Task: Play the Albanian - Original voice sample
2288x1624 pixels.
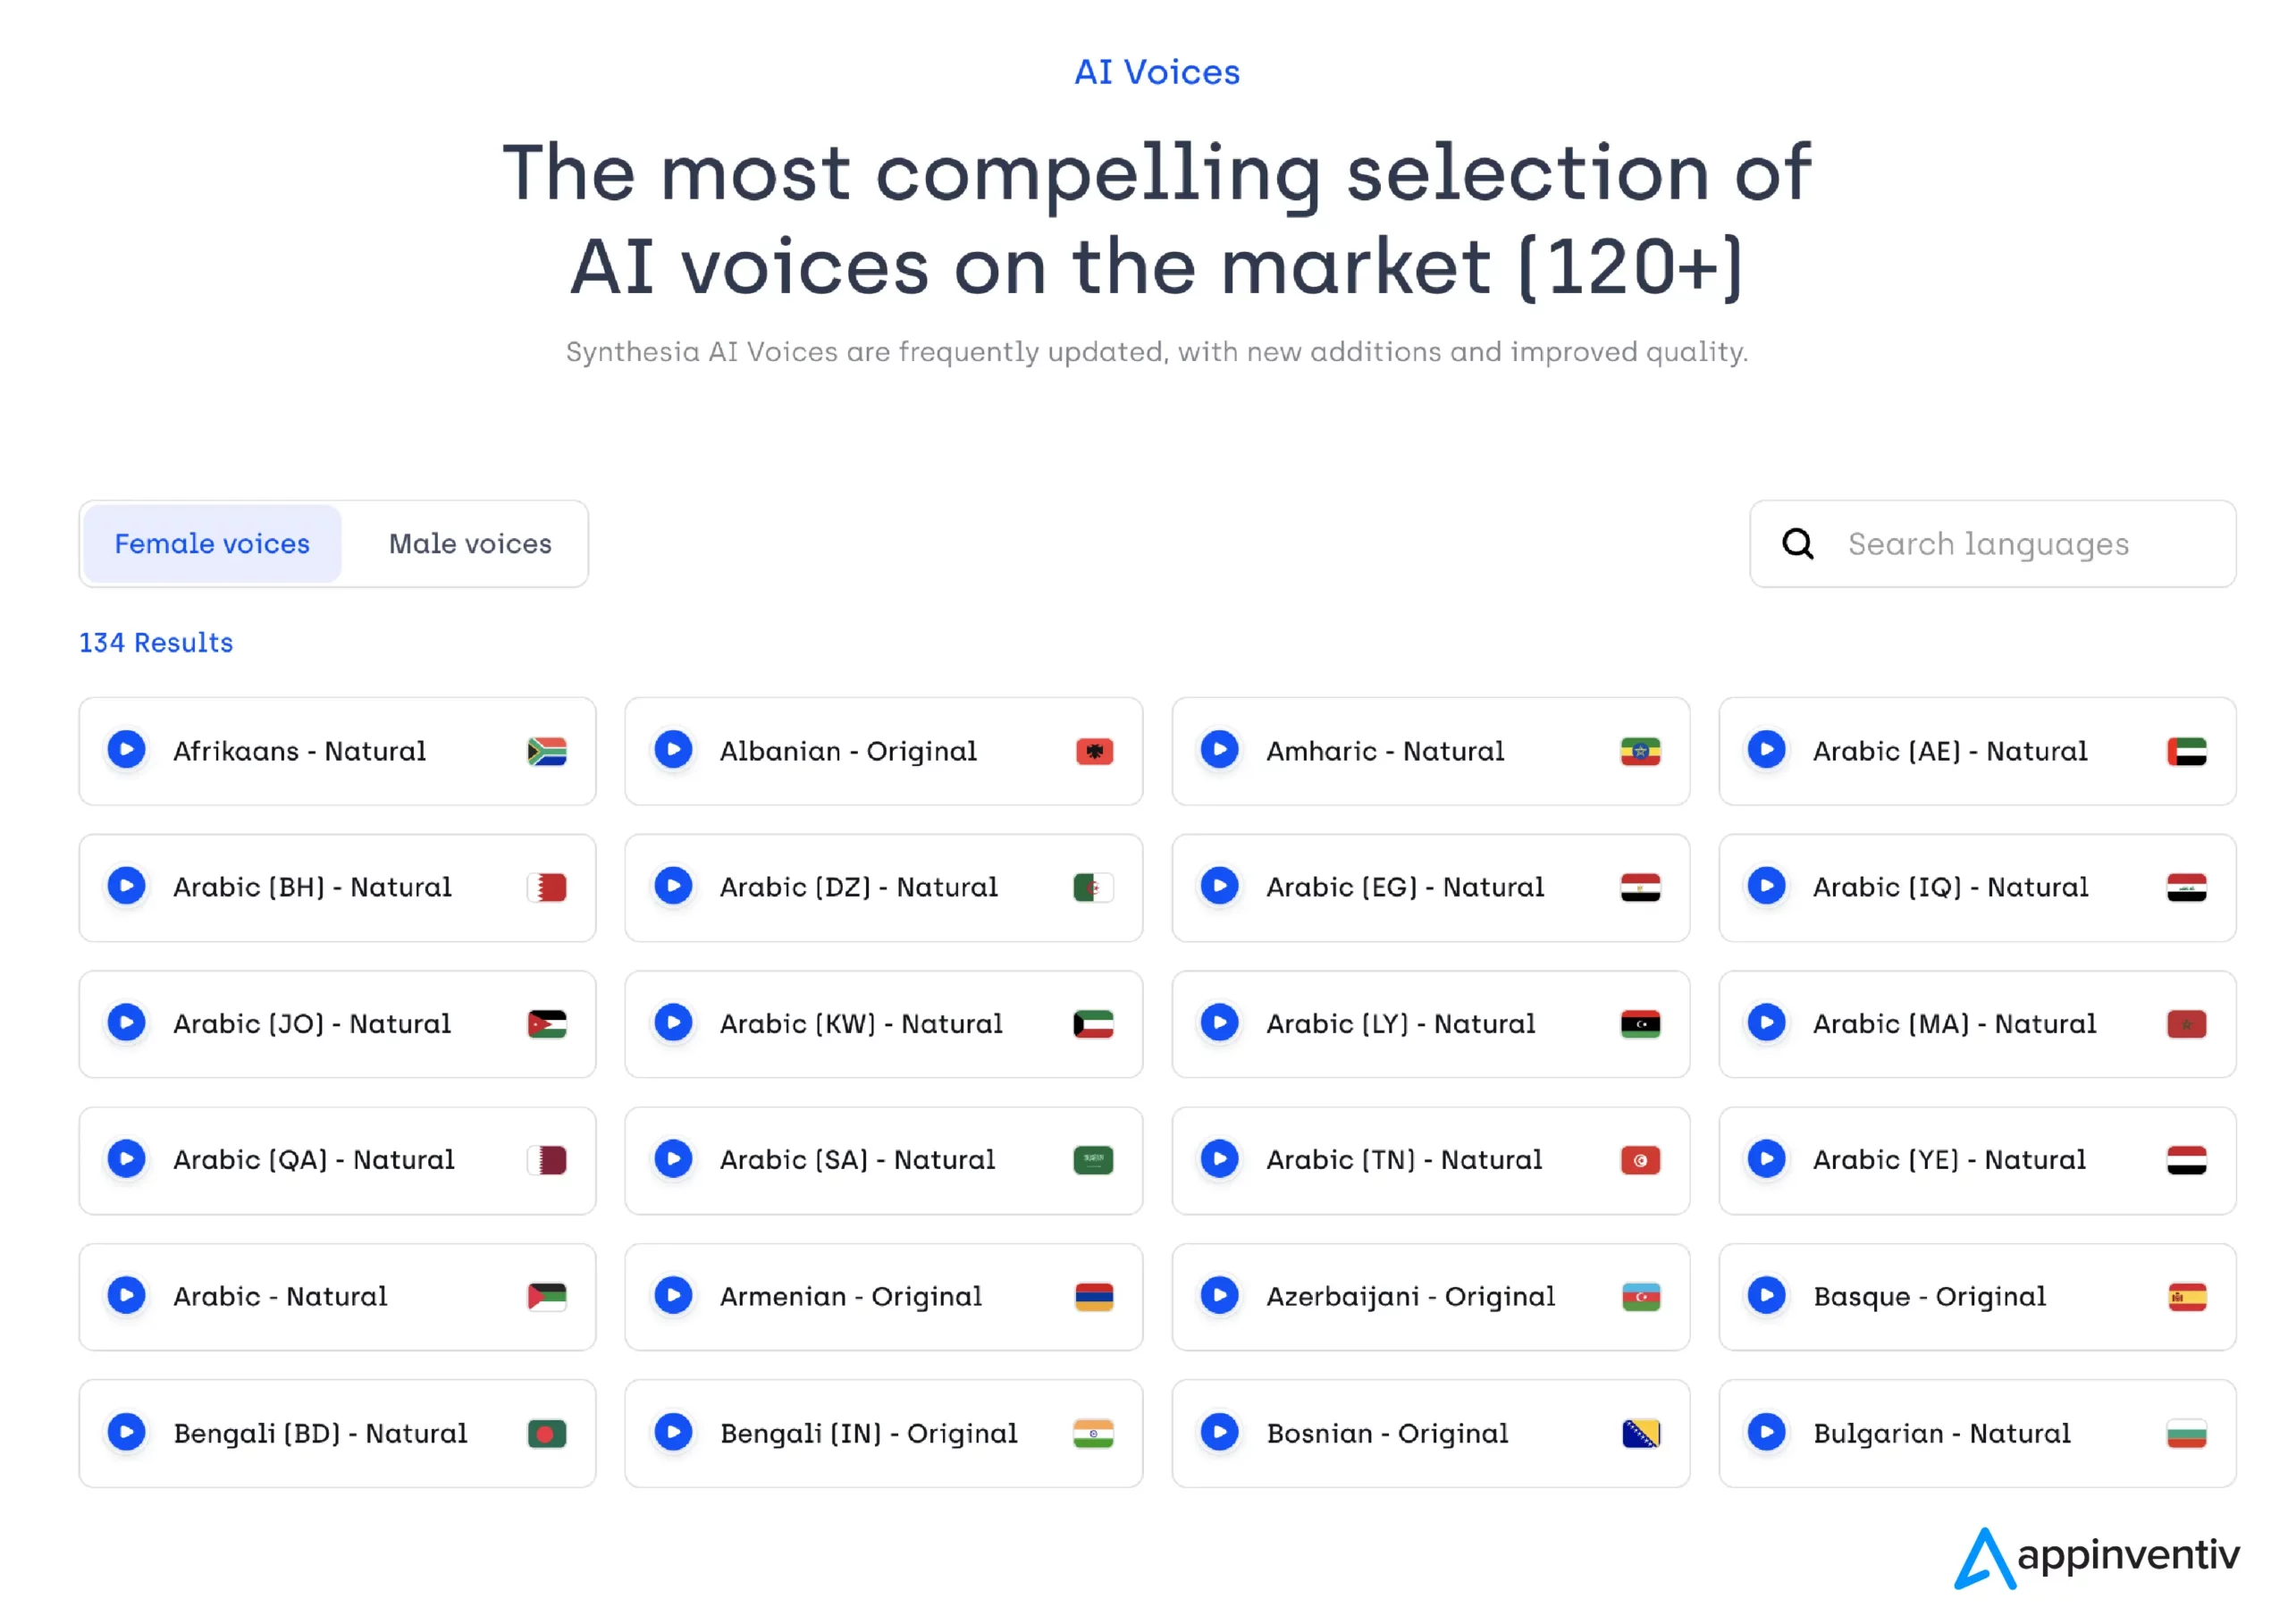Action: pos(673,750)
